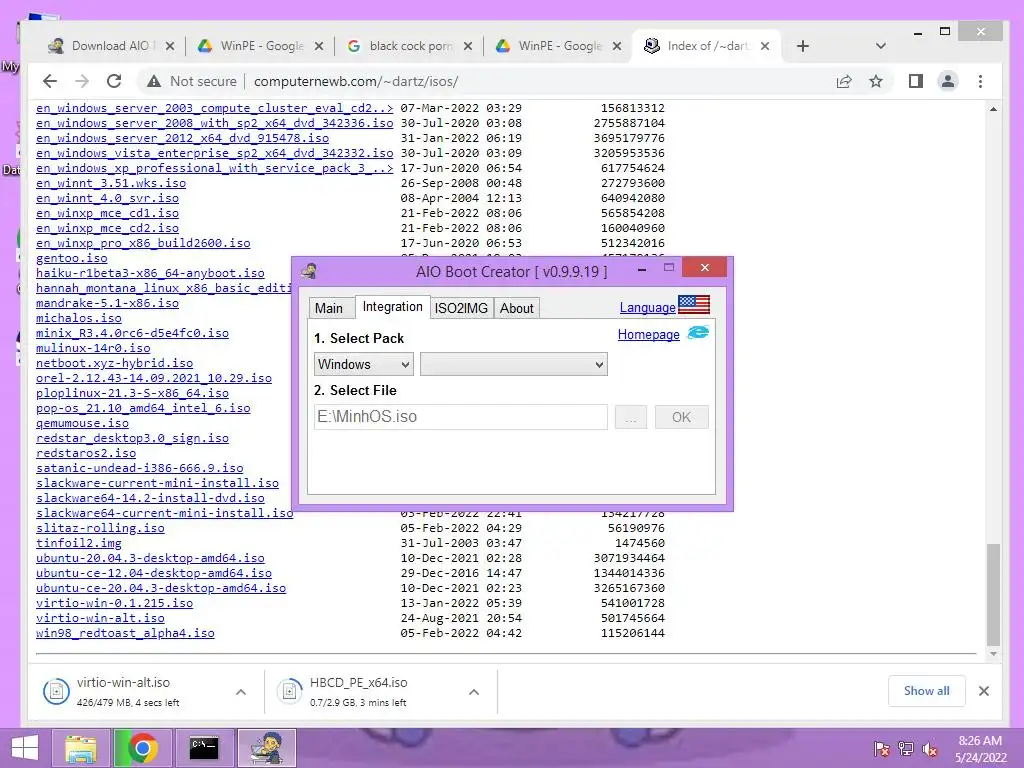Open ubuntu-20.04.3-desktop-amd64.iso link
Viewport: 1024px width, 768px height.
click(x=150, y=558)
